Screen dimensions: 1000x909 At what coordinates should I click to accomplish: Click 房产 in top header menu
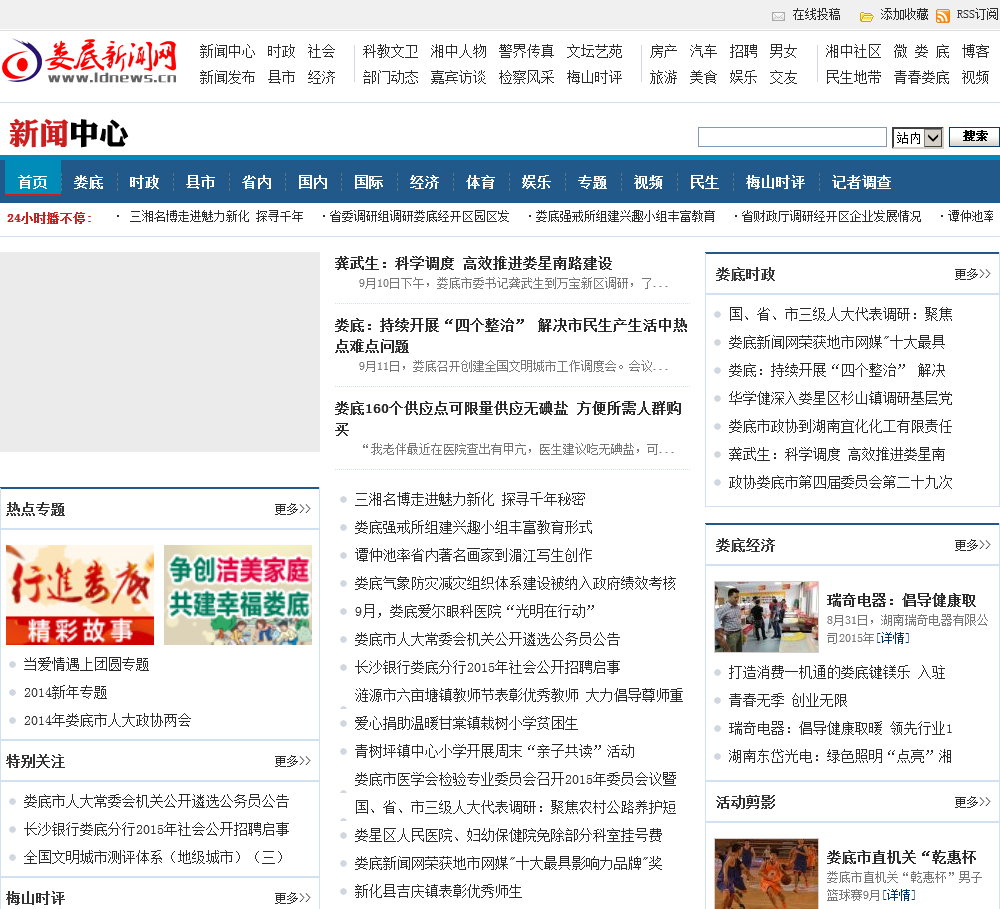tap(663, 51)
